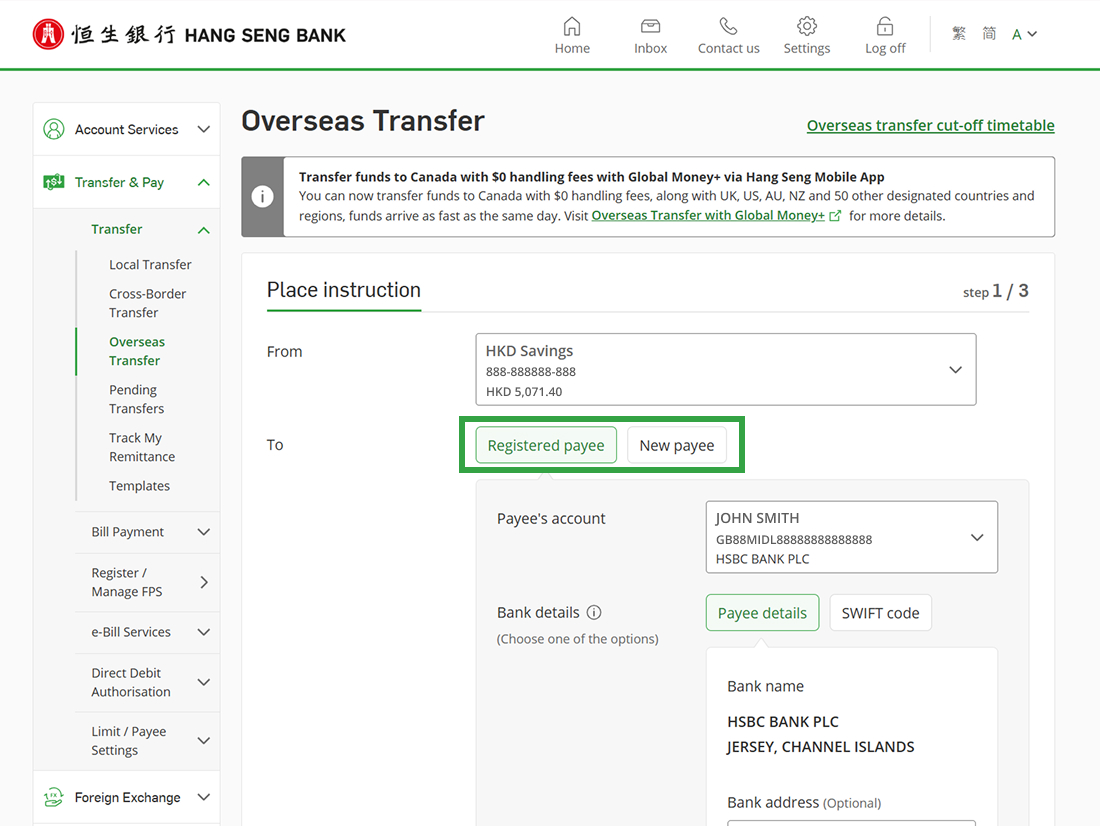Select the Registered payee option
Viewport: 1100px width, 826px height.
[x=545, y=445]
